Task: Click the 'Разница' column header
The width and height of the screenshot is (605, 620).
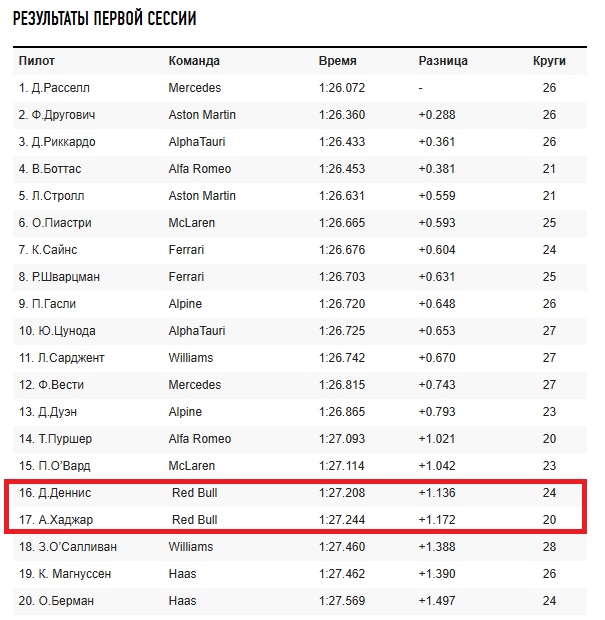Action: coord(443,61)
